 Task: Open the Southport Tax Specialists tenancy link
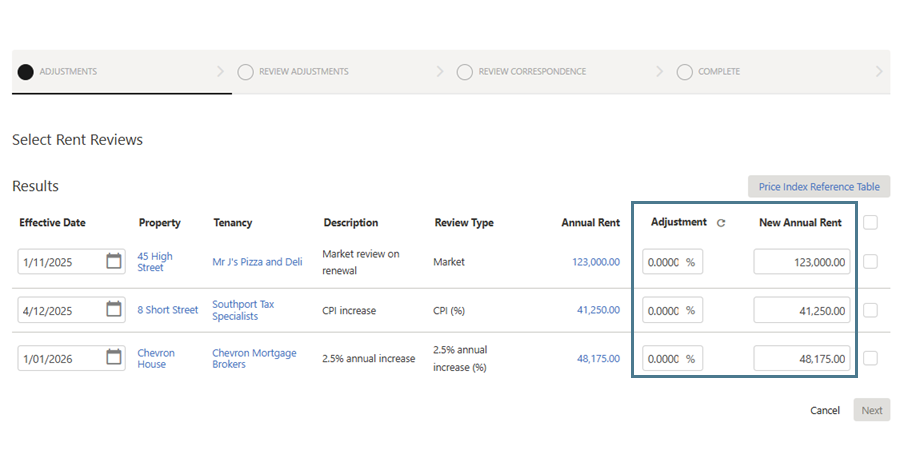tap(243, 310)
